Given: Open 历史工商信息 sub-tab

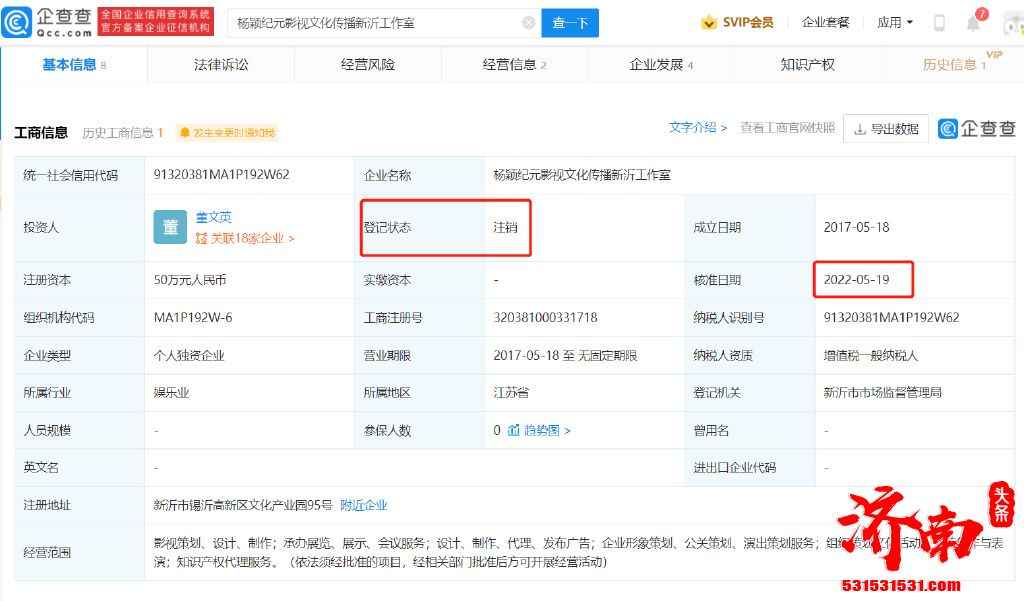Looking at the screenshot, I should pyautogui.click(x=122, y=132).
